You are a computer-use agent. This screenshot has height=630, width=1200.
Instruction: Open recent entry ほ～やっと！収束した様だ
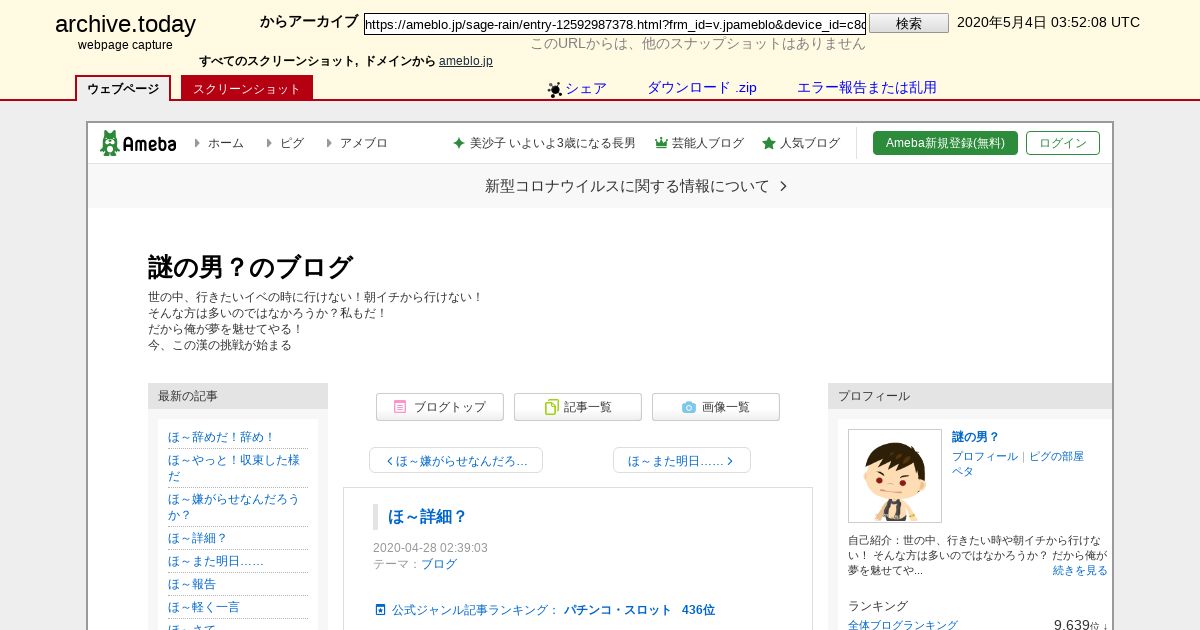click(x=234, y=468)
